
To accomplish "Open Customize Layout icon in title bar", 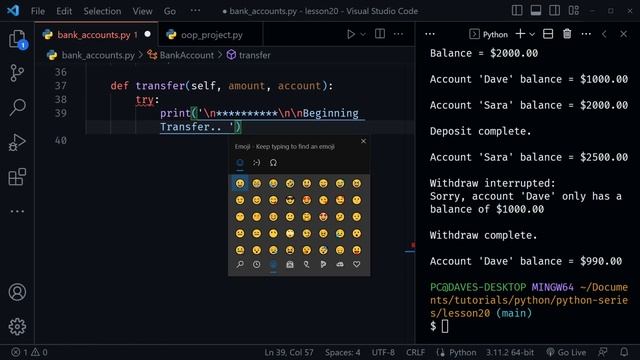I will pos(573,11).
